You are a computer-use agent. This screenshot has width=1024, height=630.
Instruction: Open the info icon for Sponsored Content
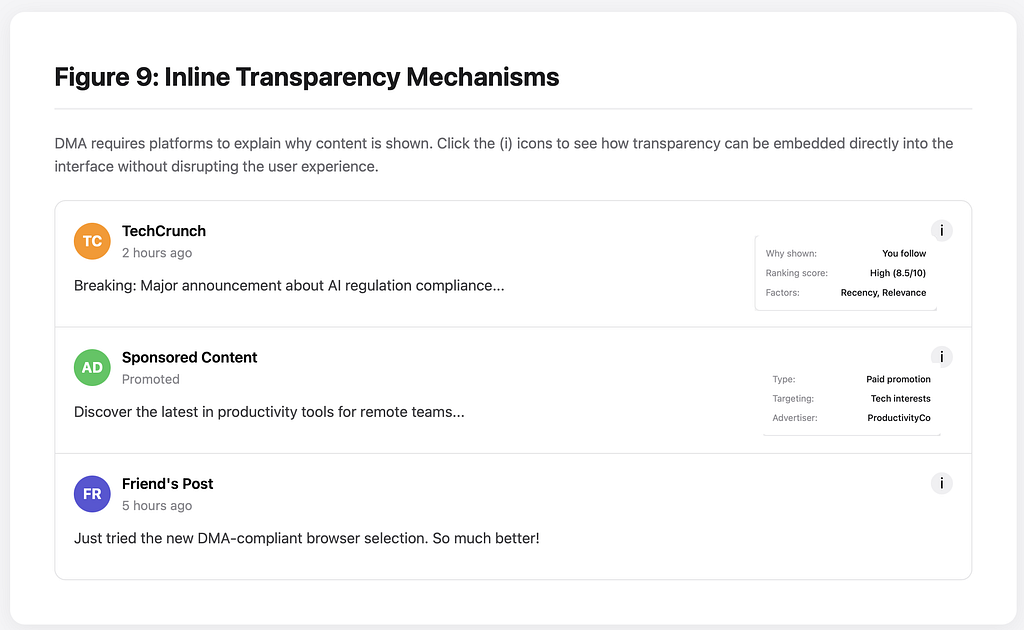941,357
